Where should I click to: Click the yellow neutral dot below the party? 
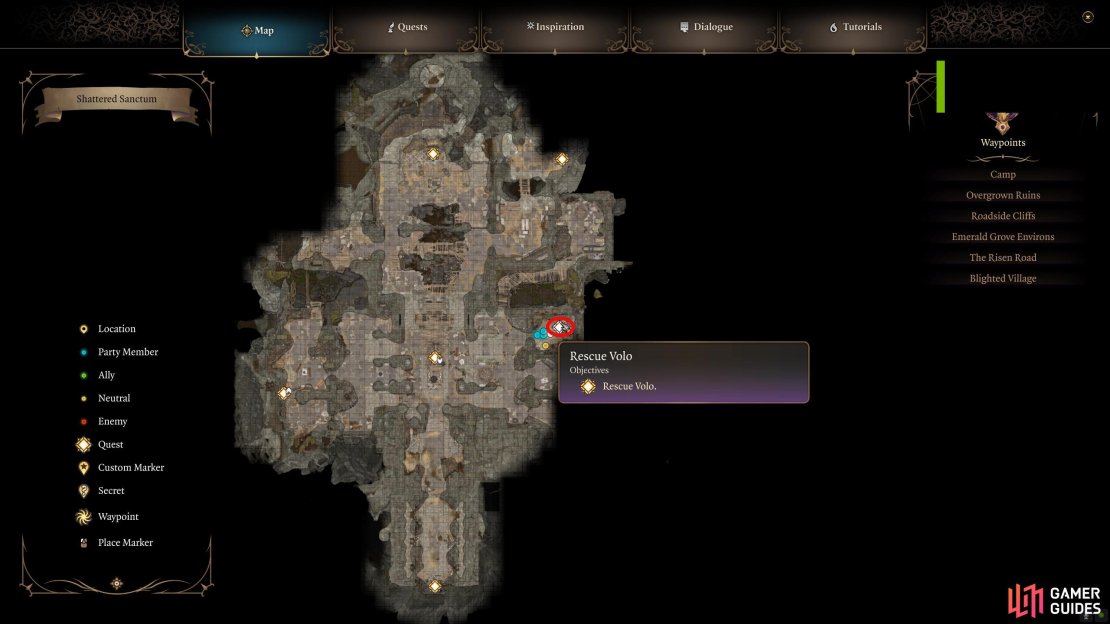(x=545, y=346)
